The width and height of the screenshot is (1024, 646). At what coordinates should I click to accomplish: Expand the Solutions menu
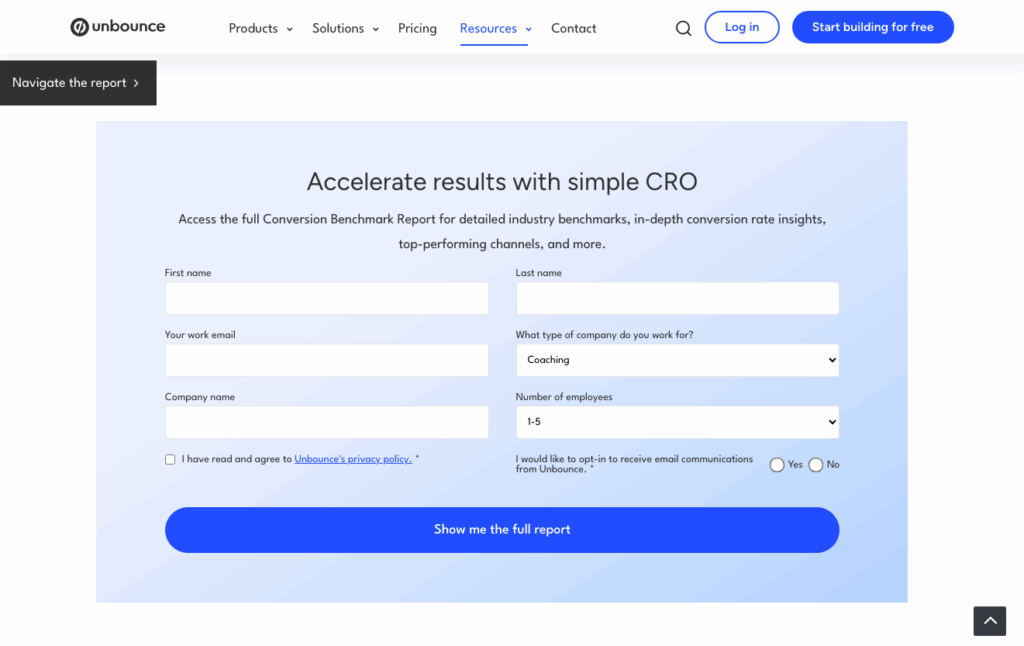345,28
